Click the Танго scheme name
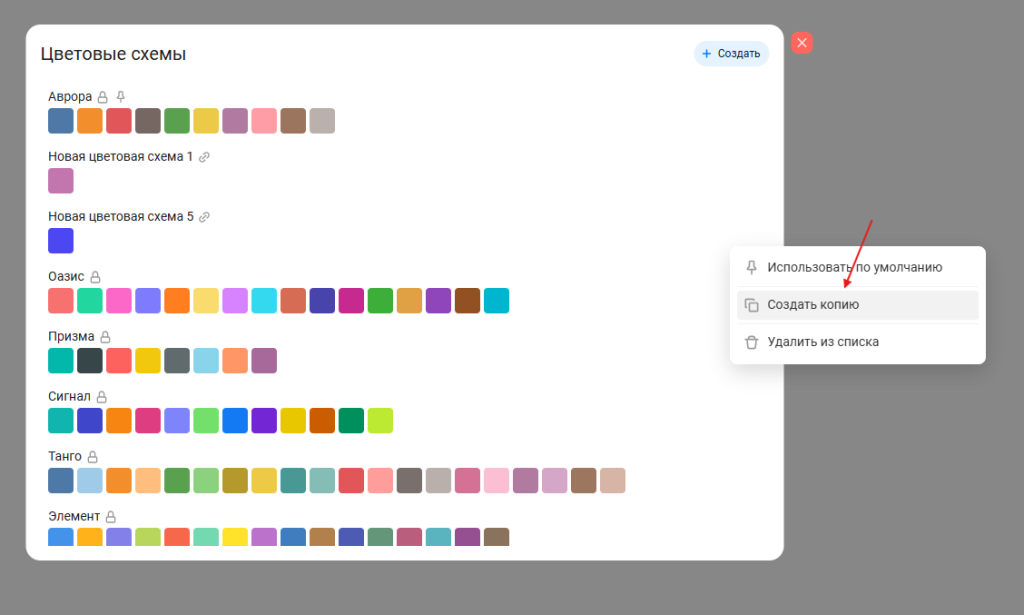 coord(65,457)
